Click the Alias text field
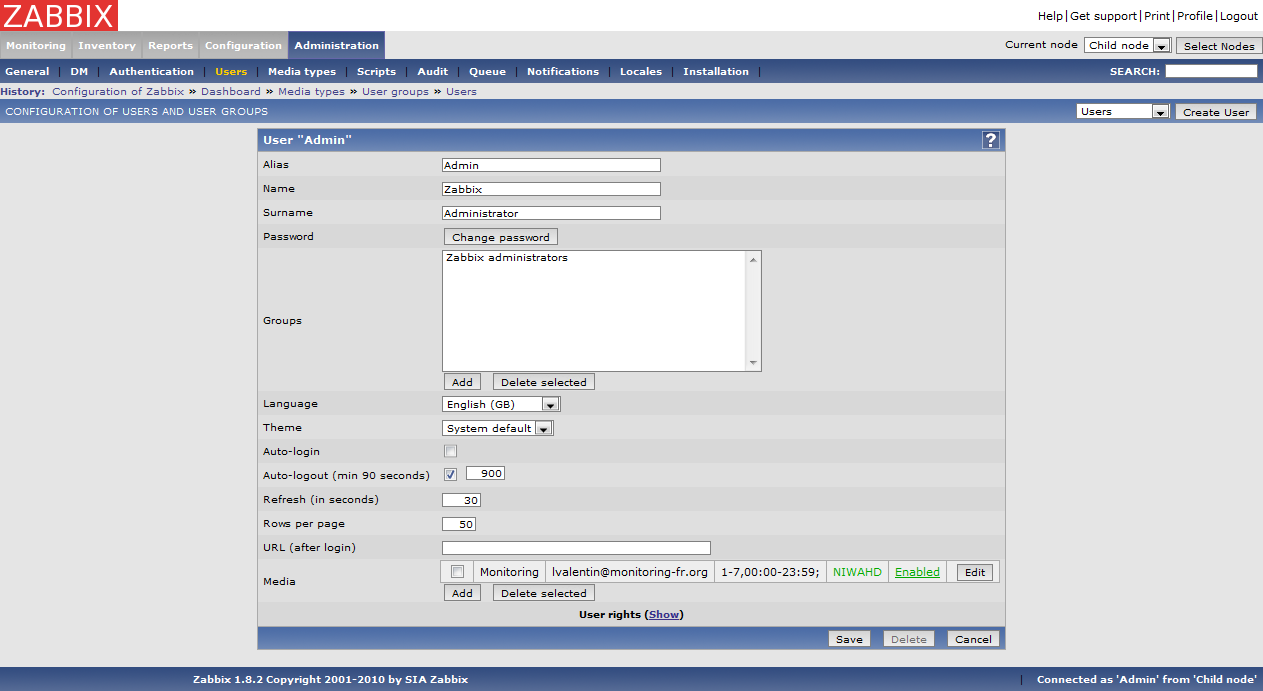This screenshot has width=1263, height=691. point(551,166)
